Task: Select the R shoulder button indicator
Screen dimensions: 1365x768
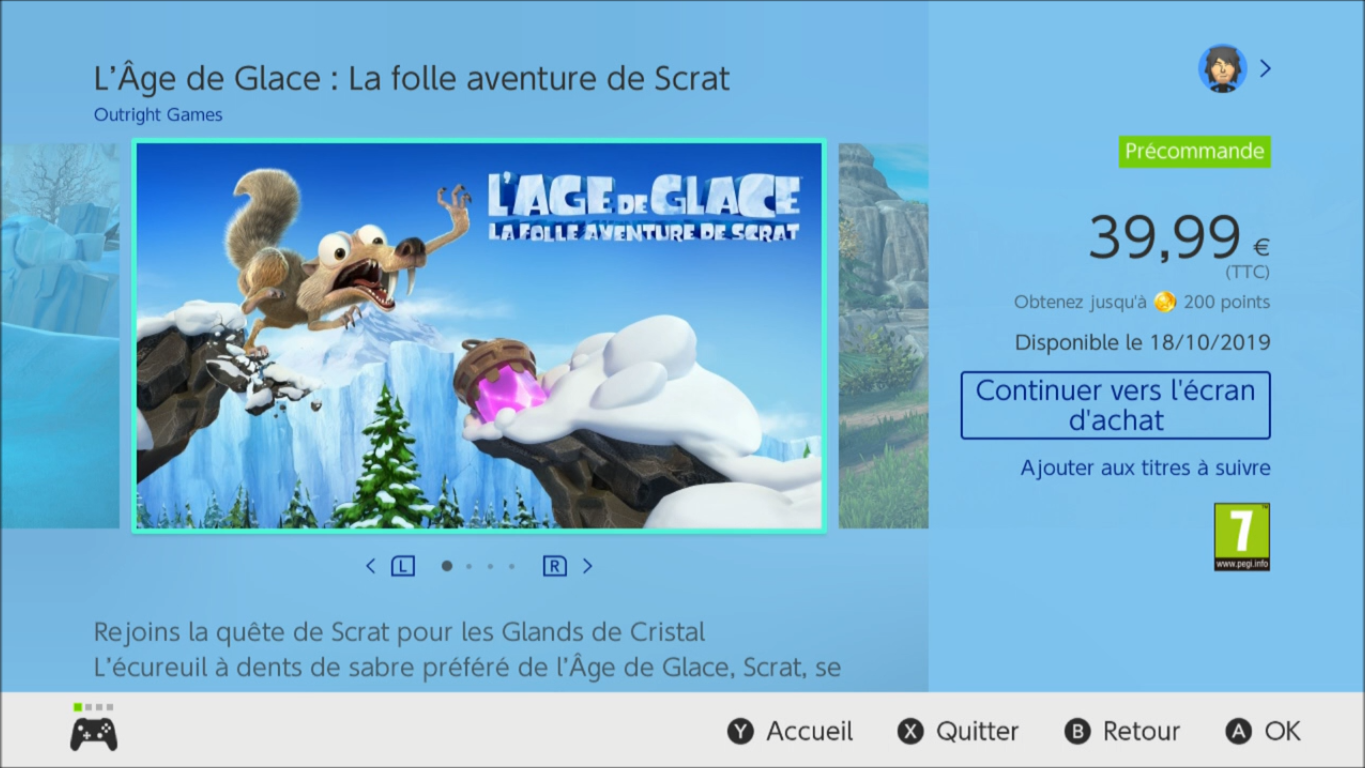Action: pos(554,567)
